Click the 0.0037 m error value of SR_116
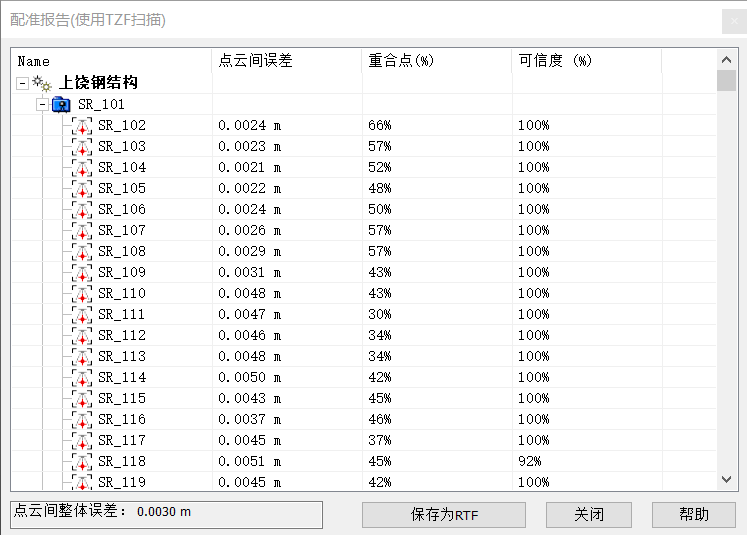Viewport: 747px width, 535px height. 250,419
